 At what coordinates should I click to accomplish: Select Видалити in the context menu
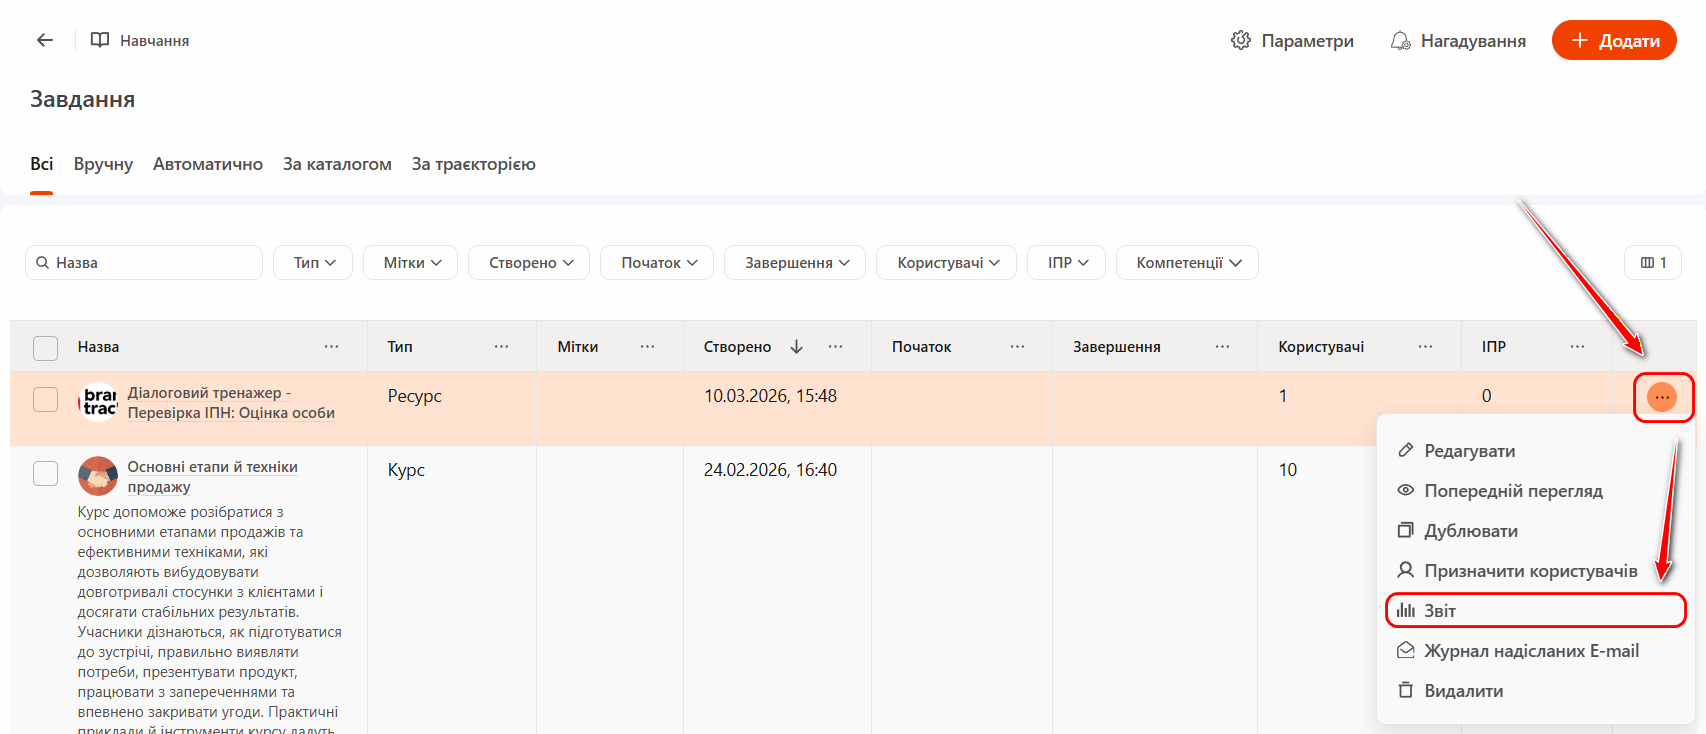[1463, 691]
